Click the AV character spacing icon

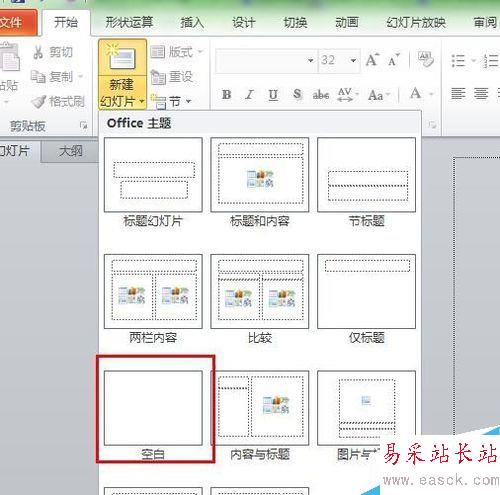(345, 95)
